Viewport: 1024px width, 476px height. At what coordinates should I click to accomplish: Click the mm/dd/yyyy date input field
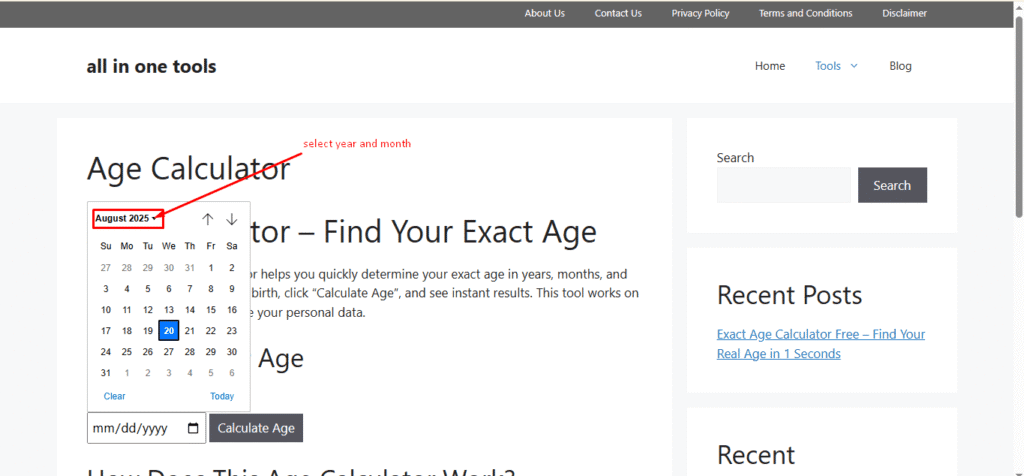click(x=146, y=428)
